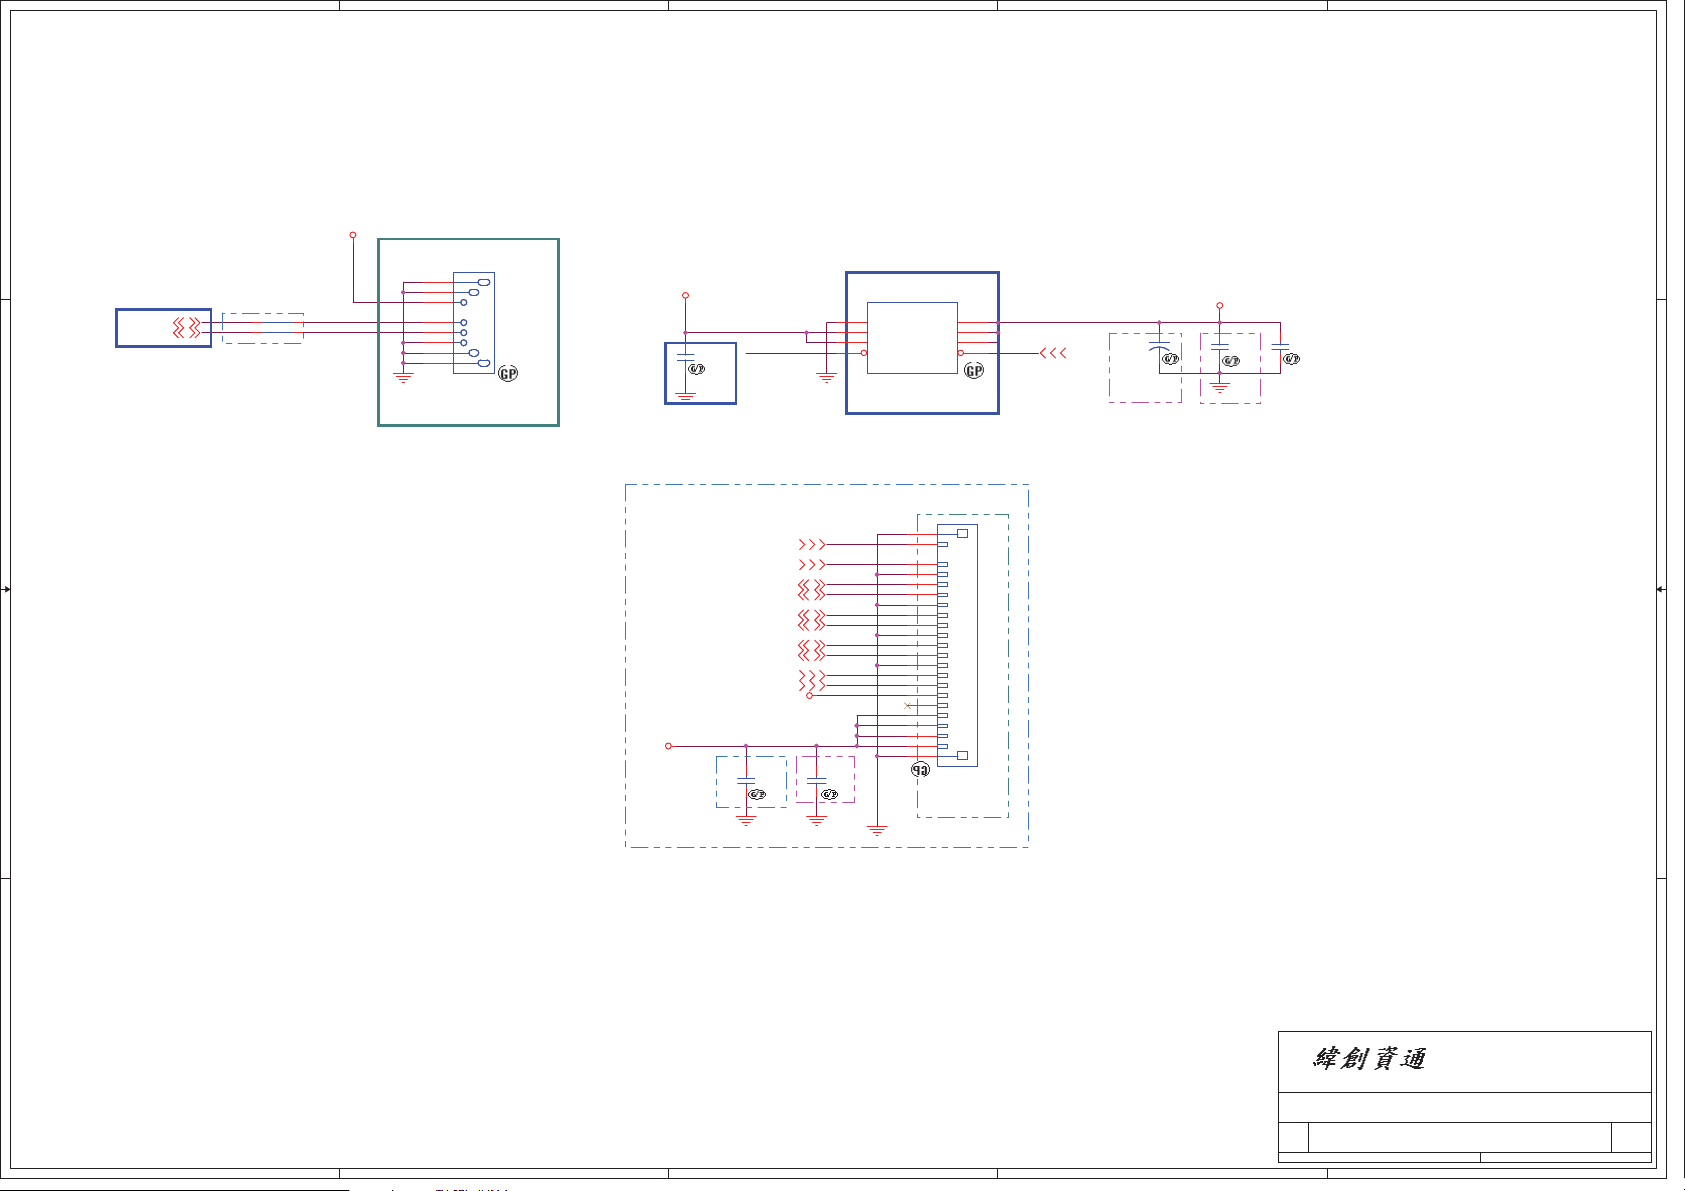
Task: Select the IC body rectangle inside the blue block
Action: pos(912,338)
